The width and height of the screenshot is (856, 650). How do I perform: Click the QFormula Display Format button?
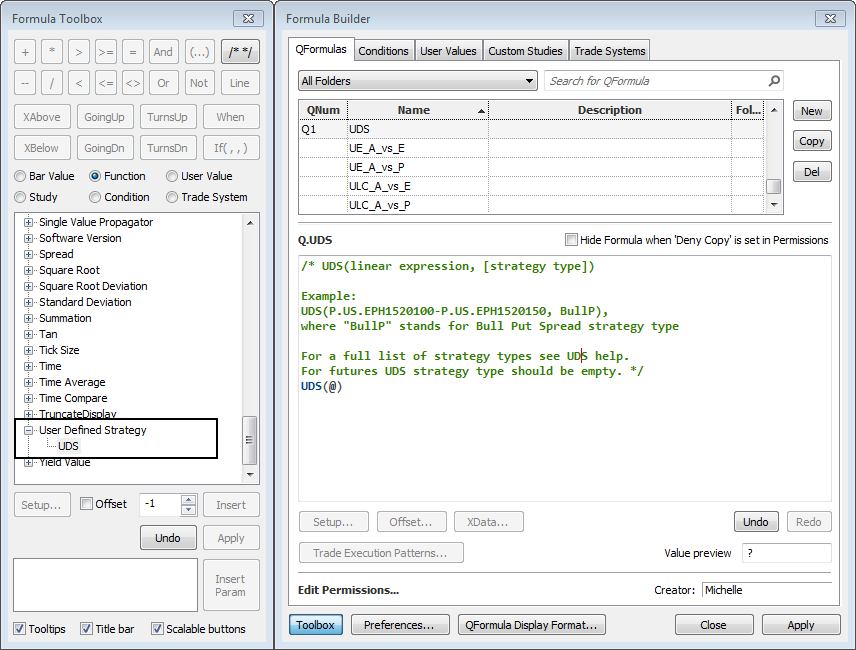[x=532, y=625]
